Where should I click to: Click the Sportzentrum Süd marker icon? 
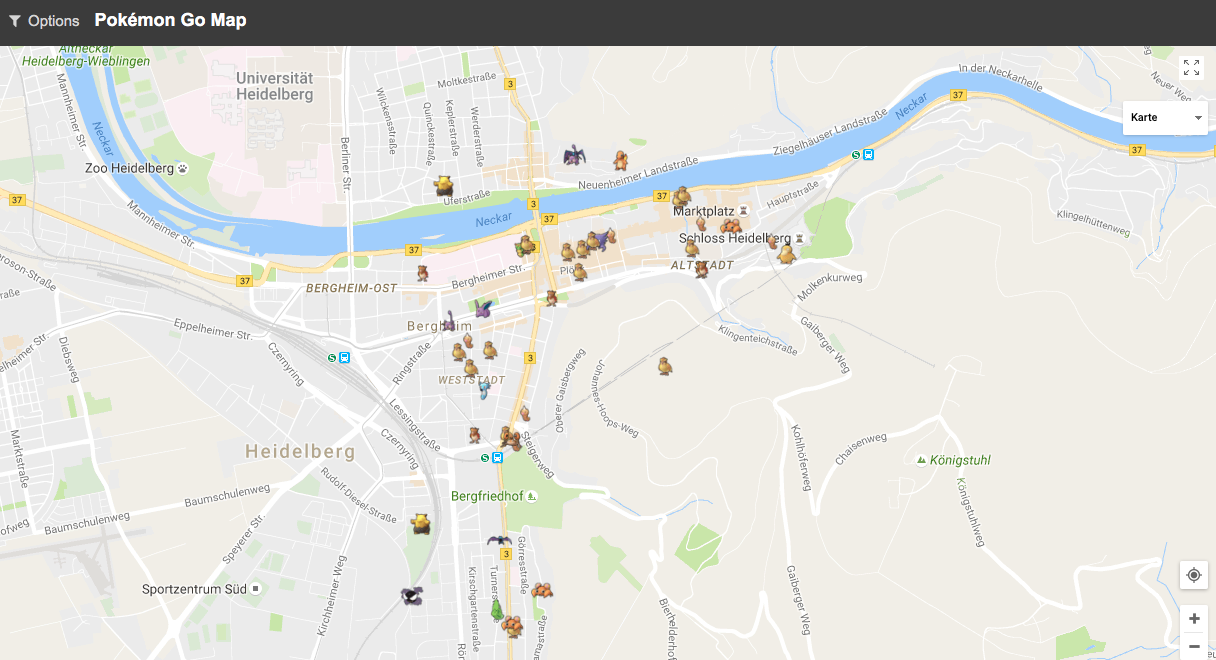point(256,589)
